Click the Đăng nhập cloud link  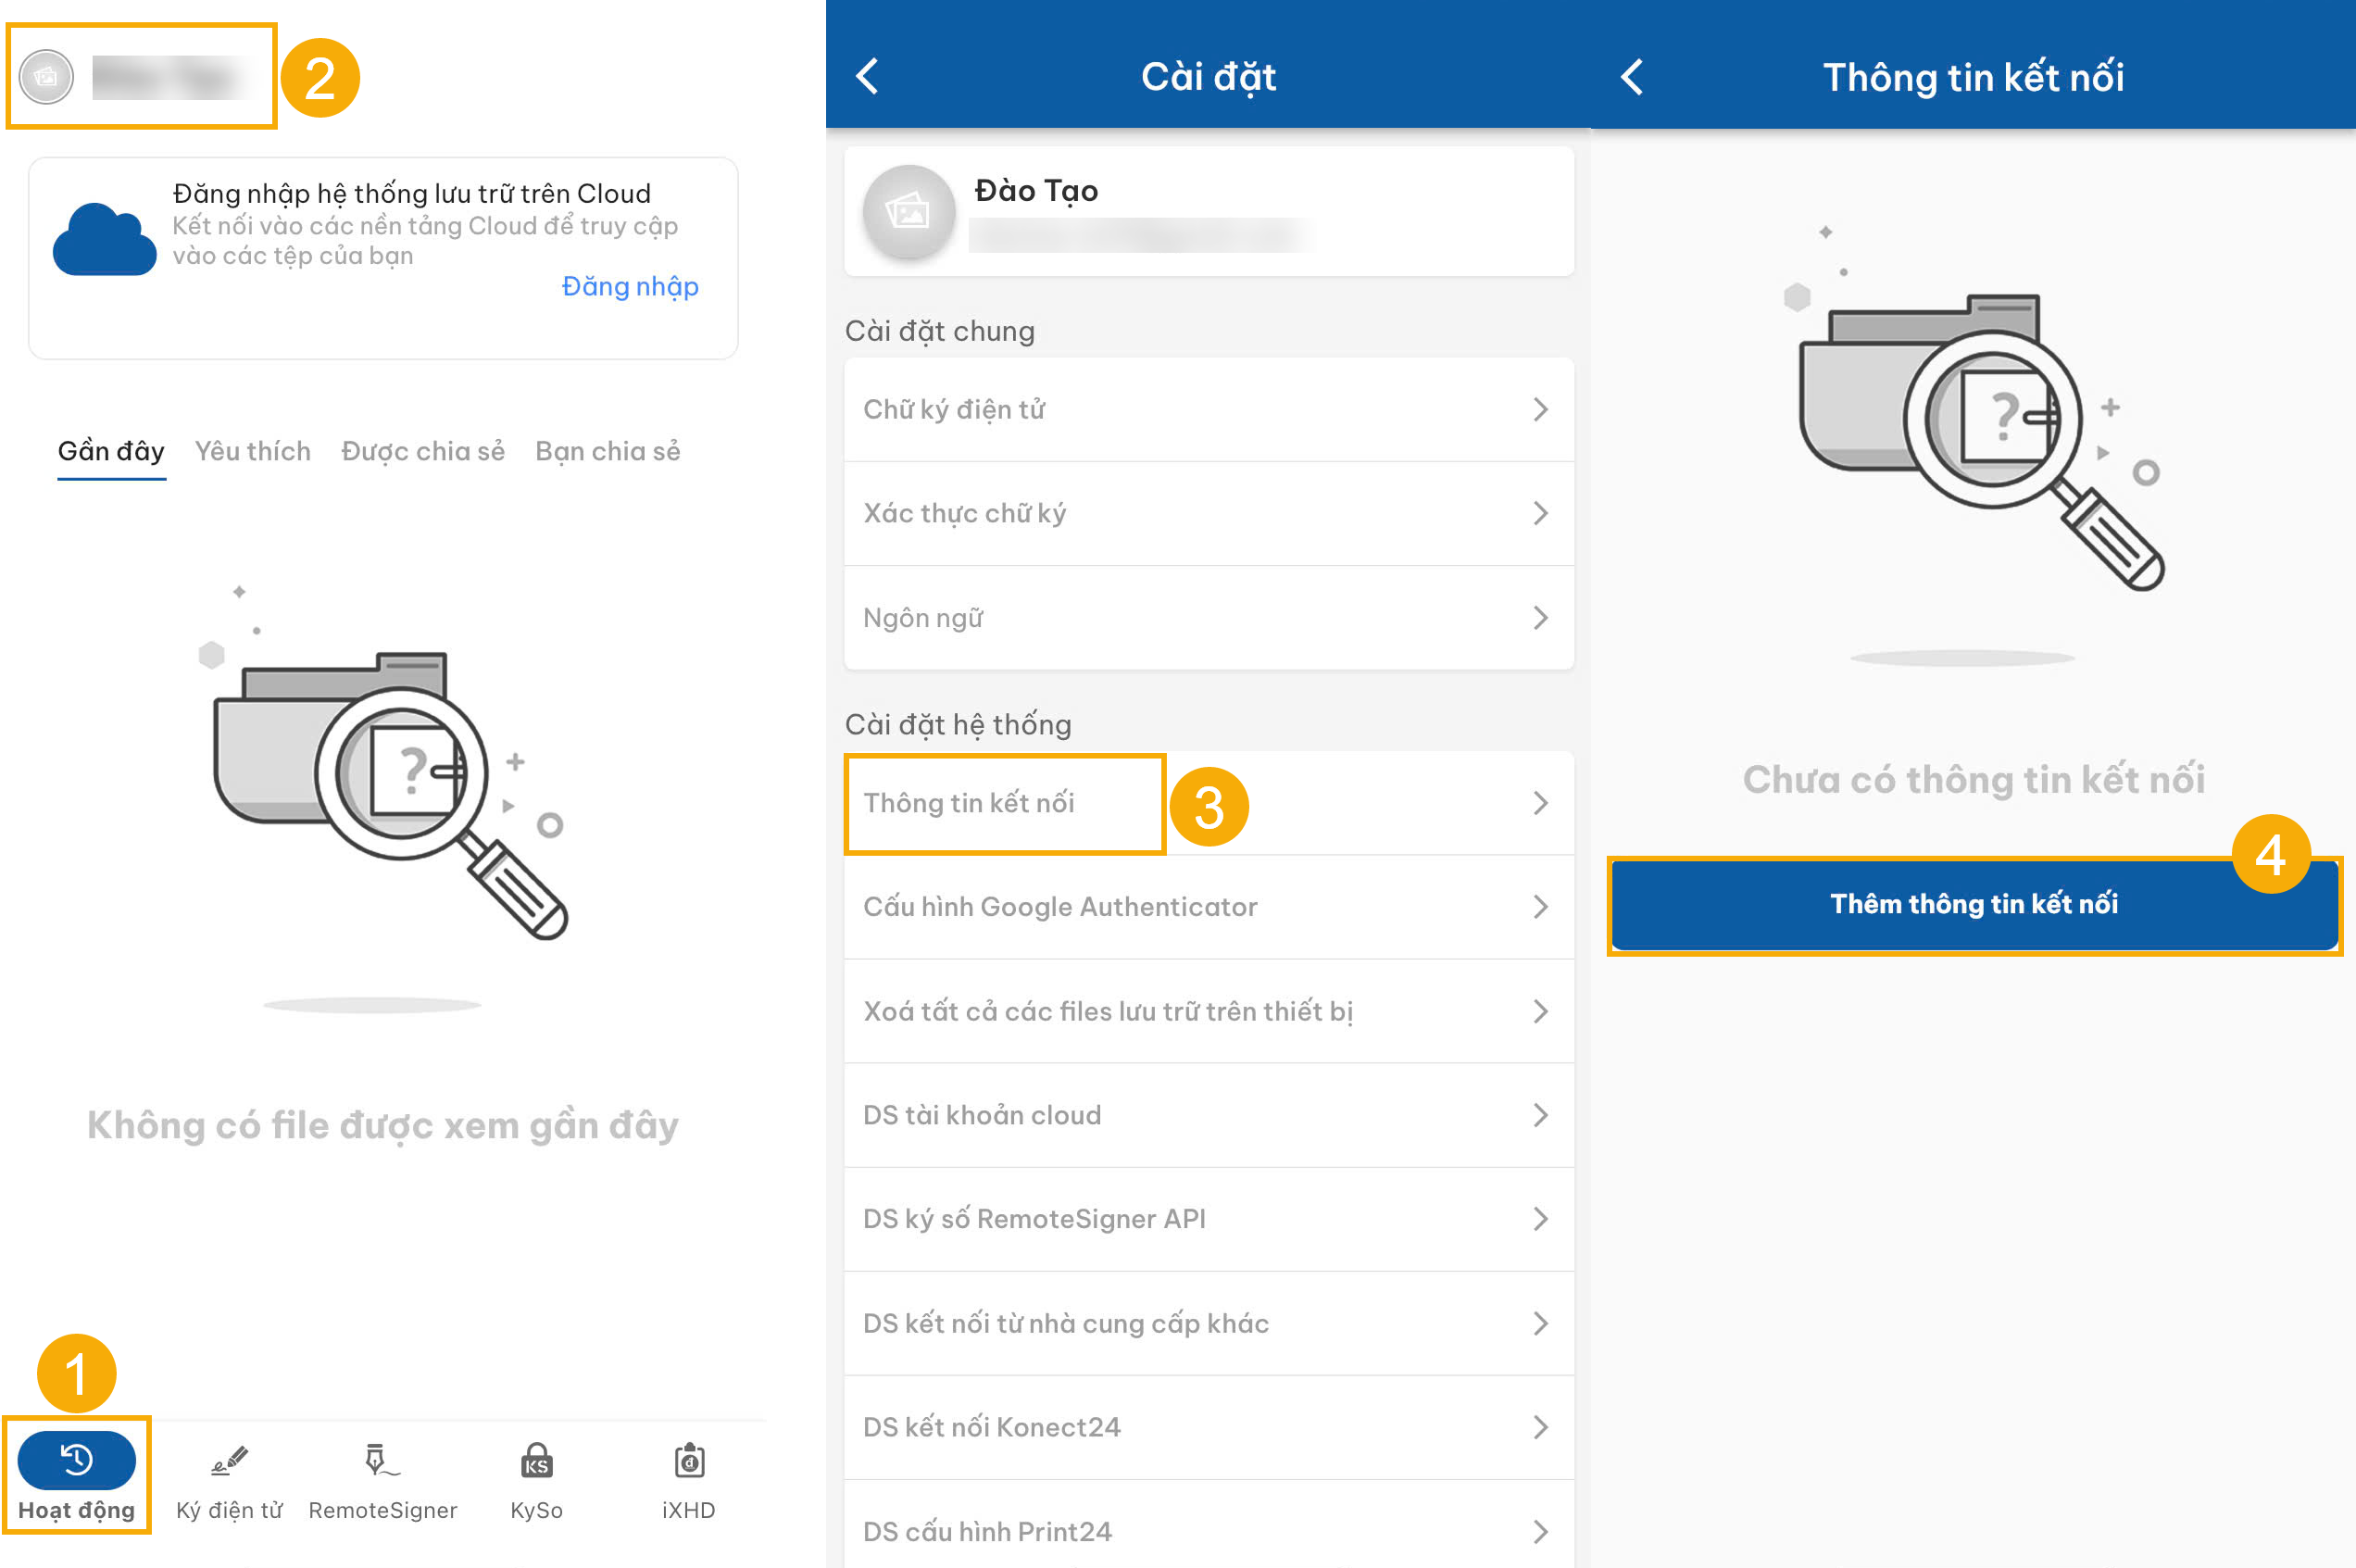630,287
